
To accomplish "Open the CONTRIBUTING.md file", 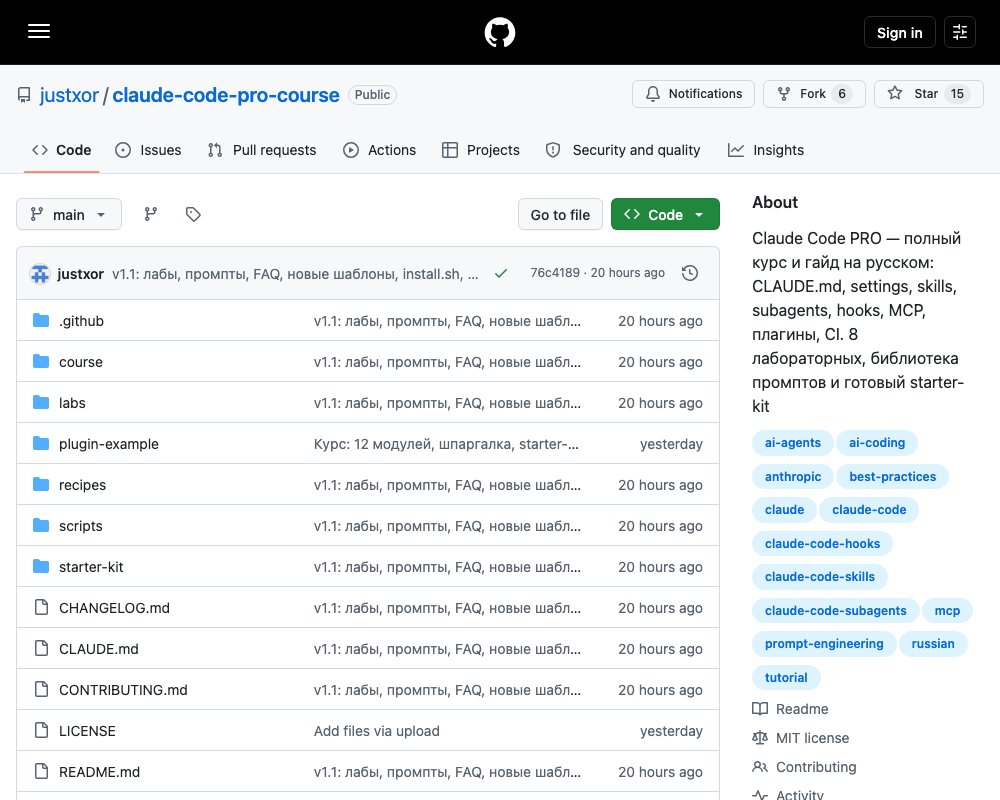I will pyautogui.click(x=123, y=690).
